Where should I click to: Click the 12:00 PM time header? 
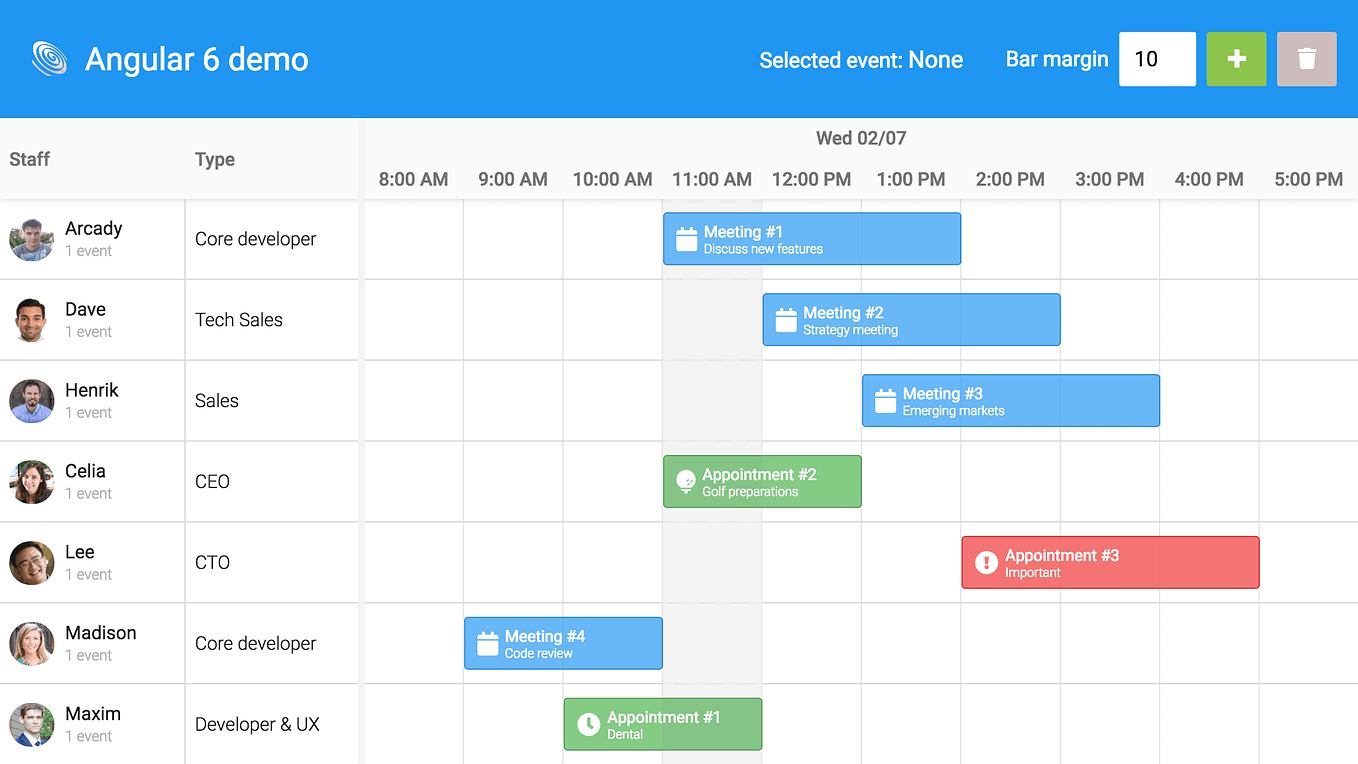pyautogui.click(x=811, y=179)
